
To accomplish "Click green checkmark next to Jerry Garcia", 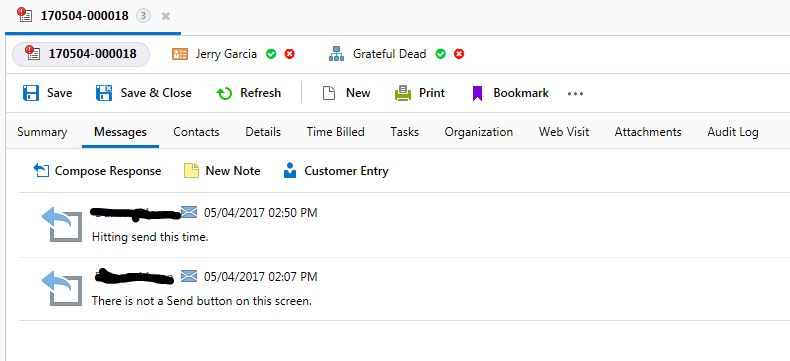I will [271, 54].
